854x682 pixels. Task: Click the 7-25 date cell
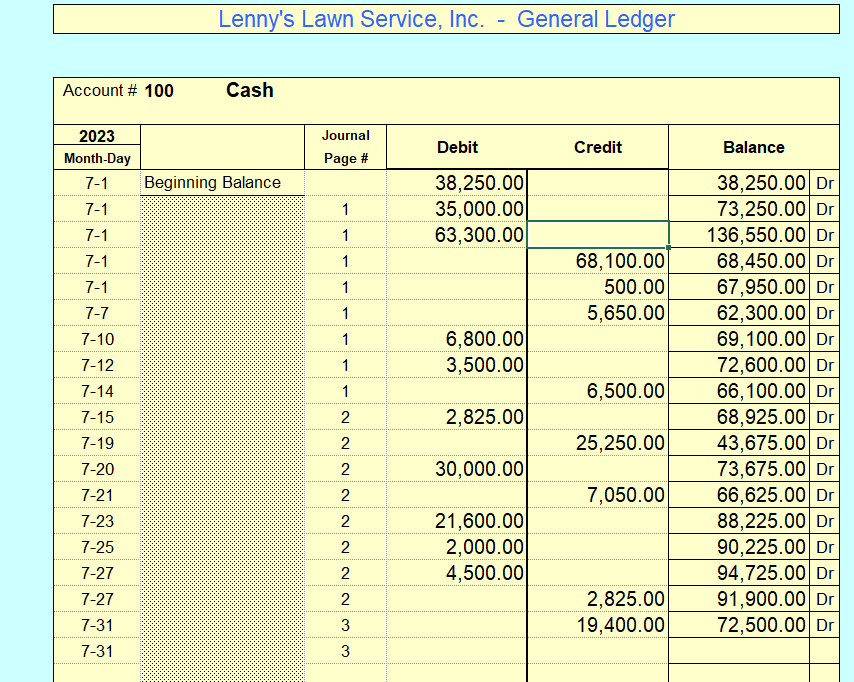point(97,547)
